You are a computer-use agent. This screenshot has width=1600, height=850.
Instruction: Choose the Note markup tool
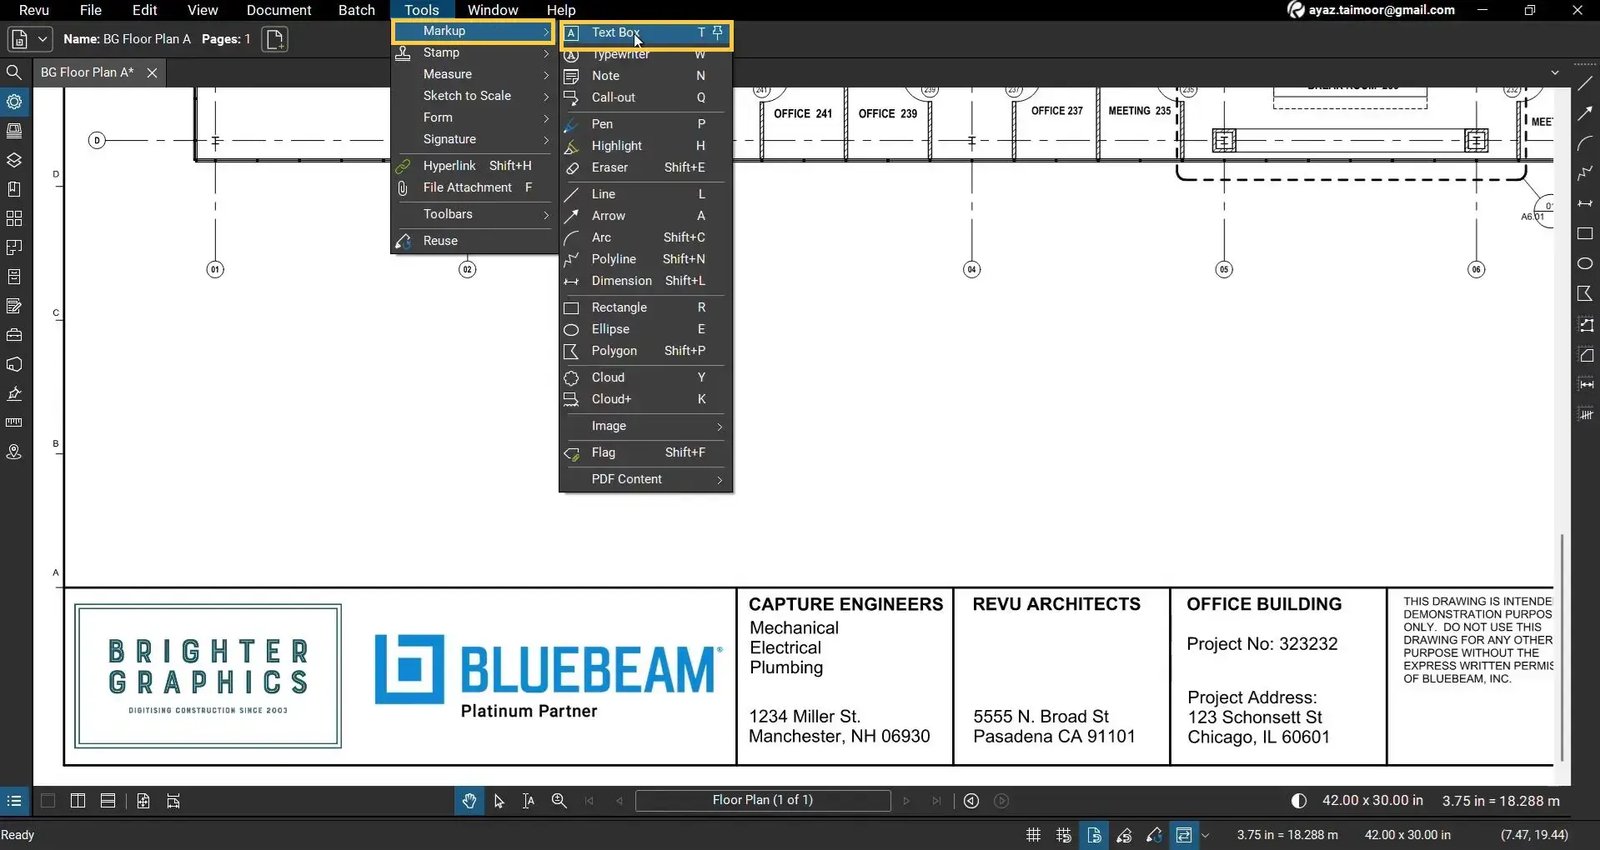(646, 76)
